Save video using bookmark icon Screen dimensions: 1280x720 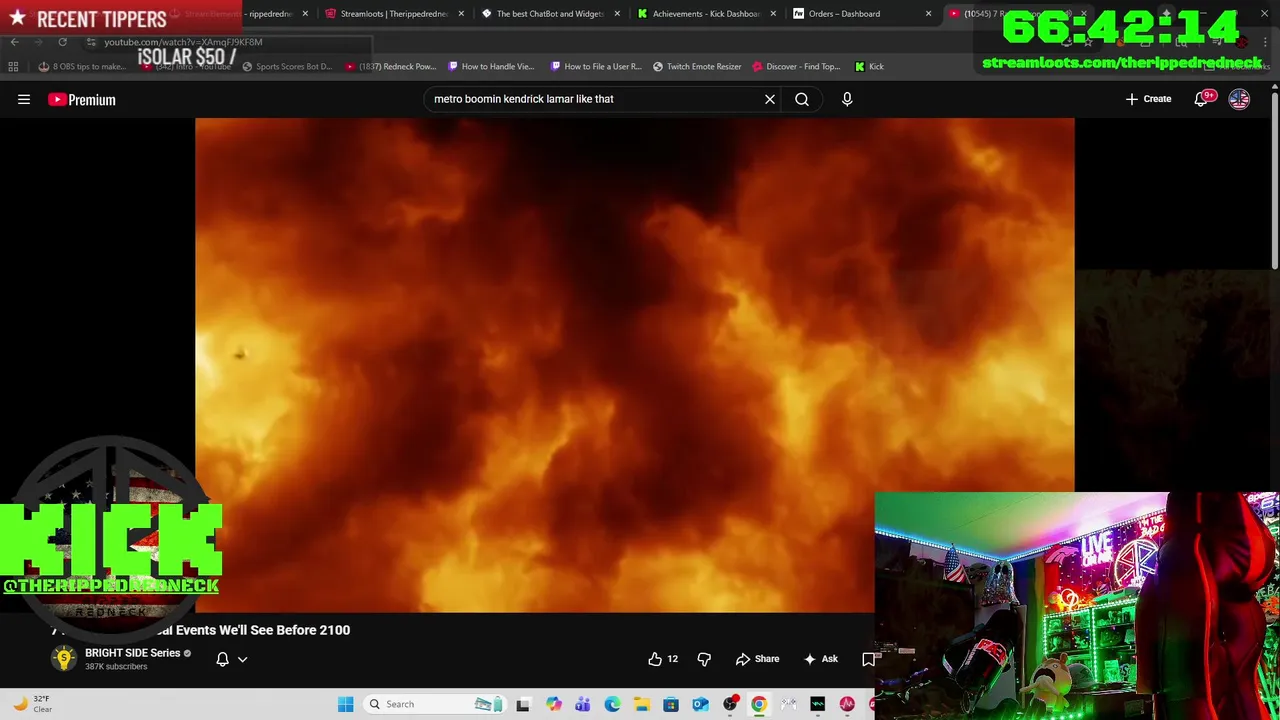868,659
